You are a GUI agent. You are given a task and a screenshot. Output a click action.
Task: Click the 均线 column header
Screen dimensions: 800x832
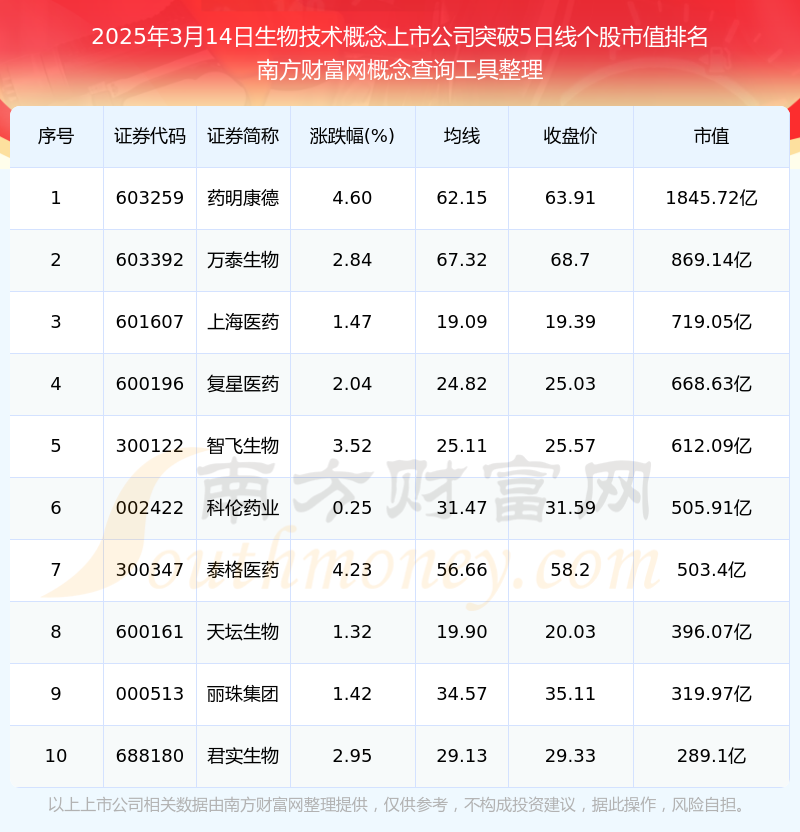click(x=462, y=136)
